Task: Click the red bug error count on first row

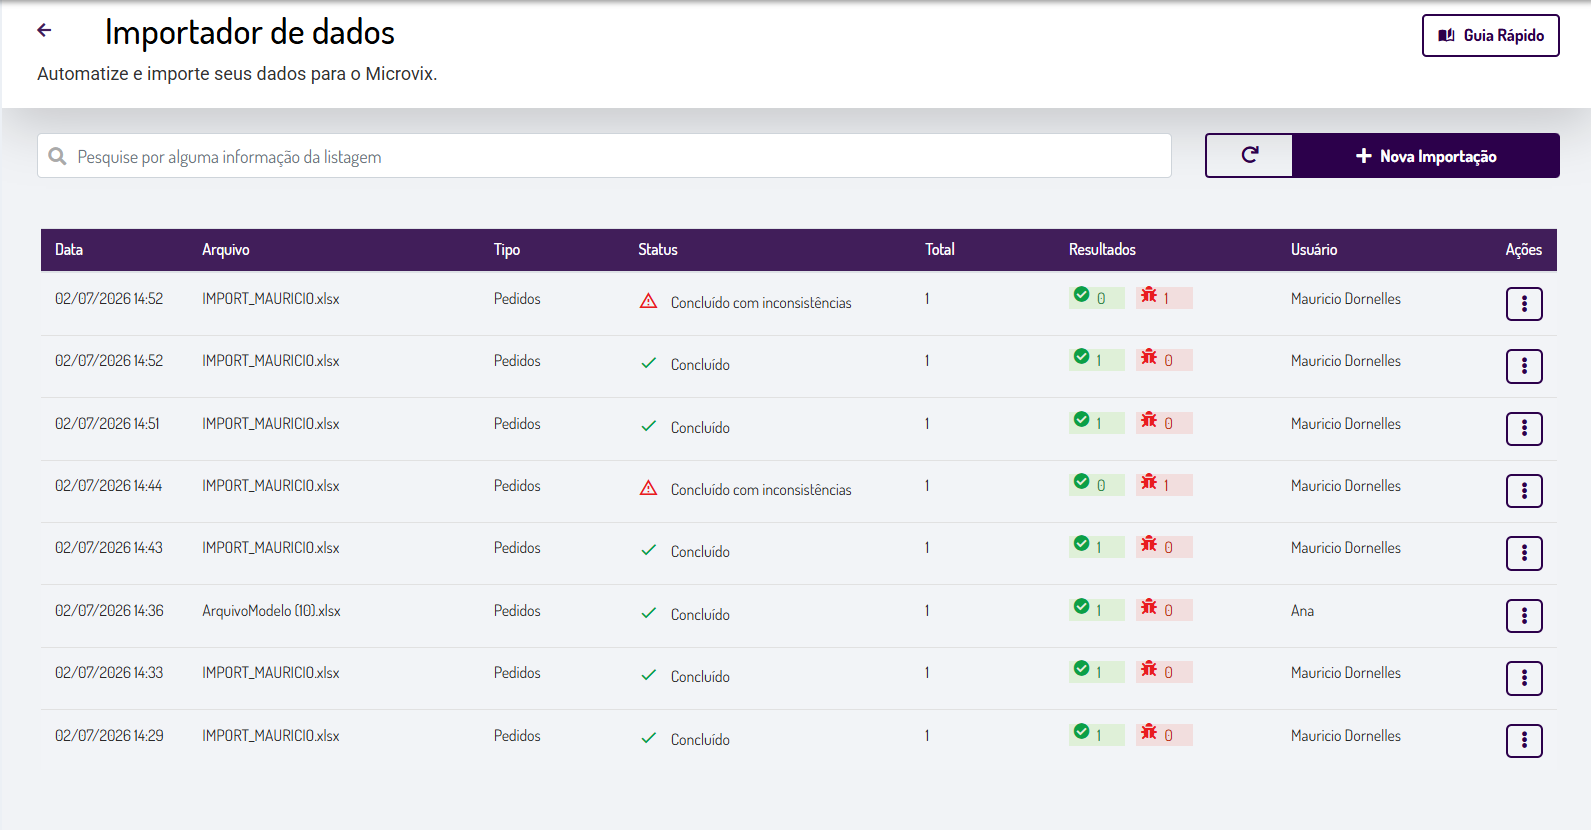Action: coord(1164,297)
